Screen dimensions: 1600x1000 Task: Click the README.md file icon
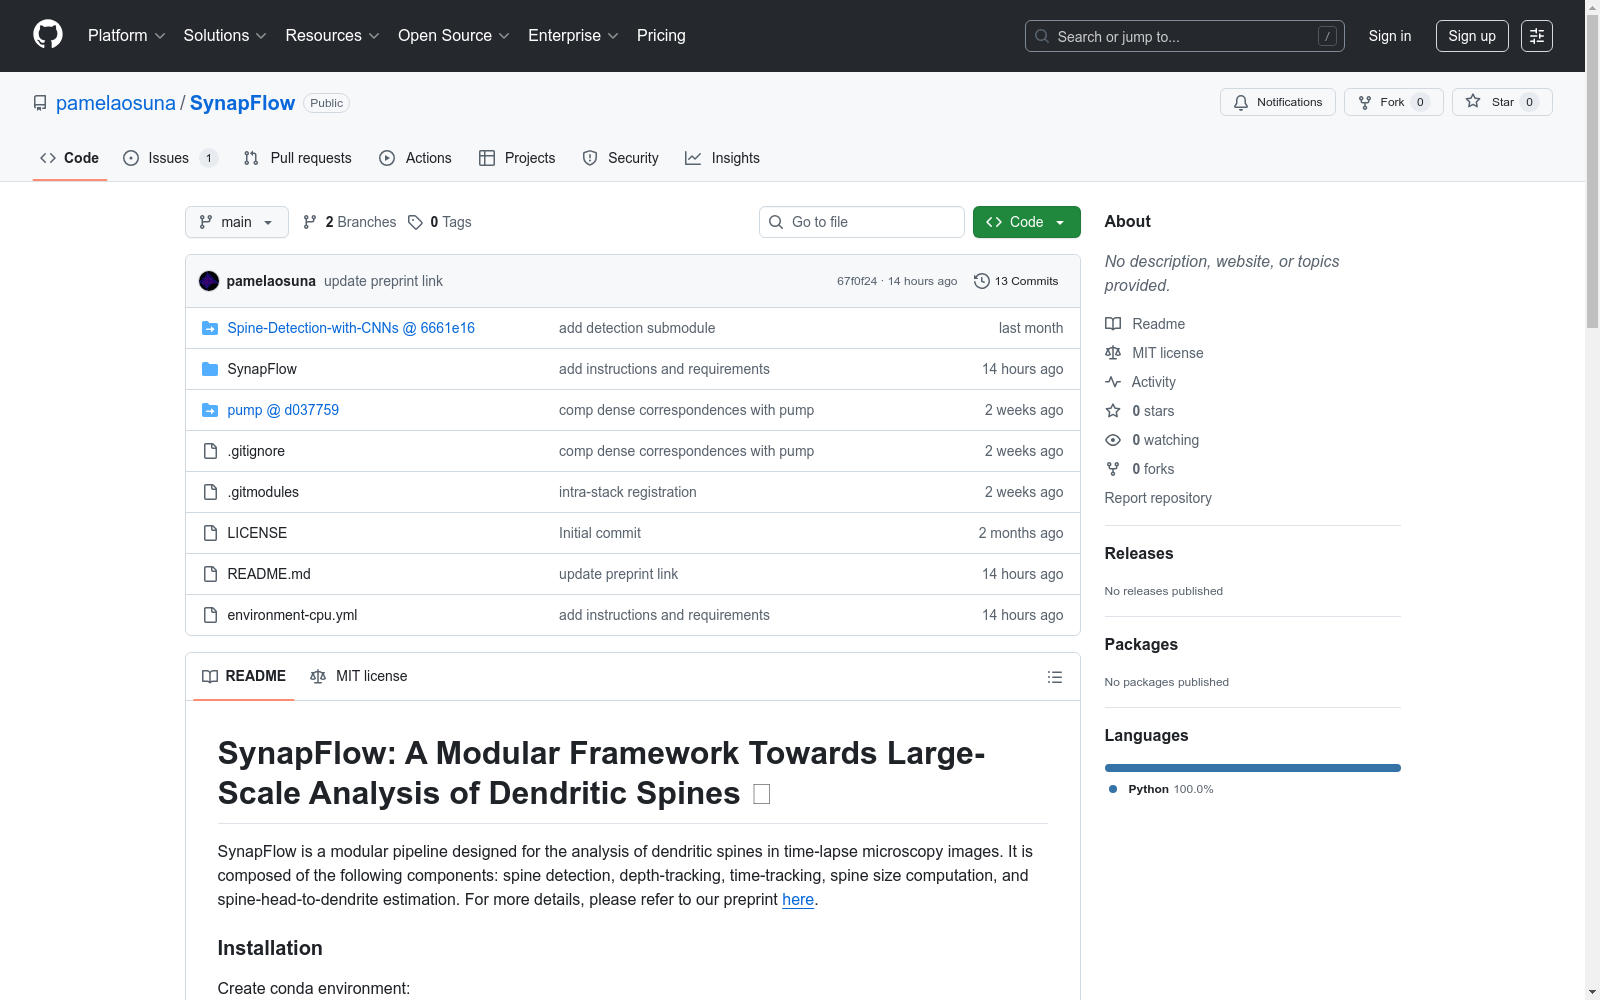coord(210,574)
